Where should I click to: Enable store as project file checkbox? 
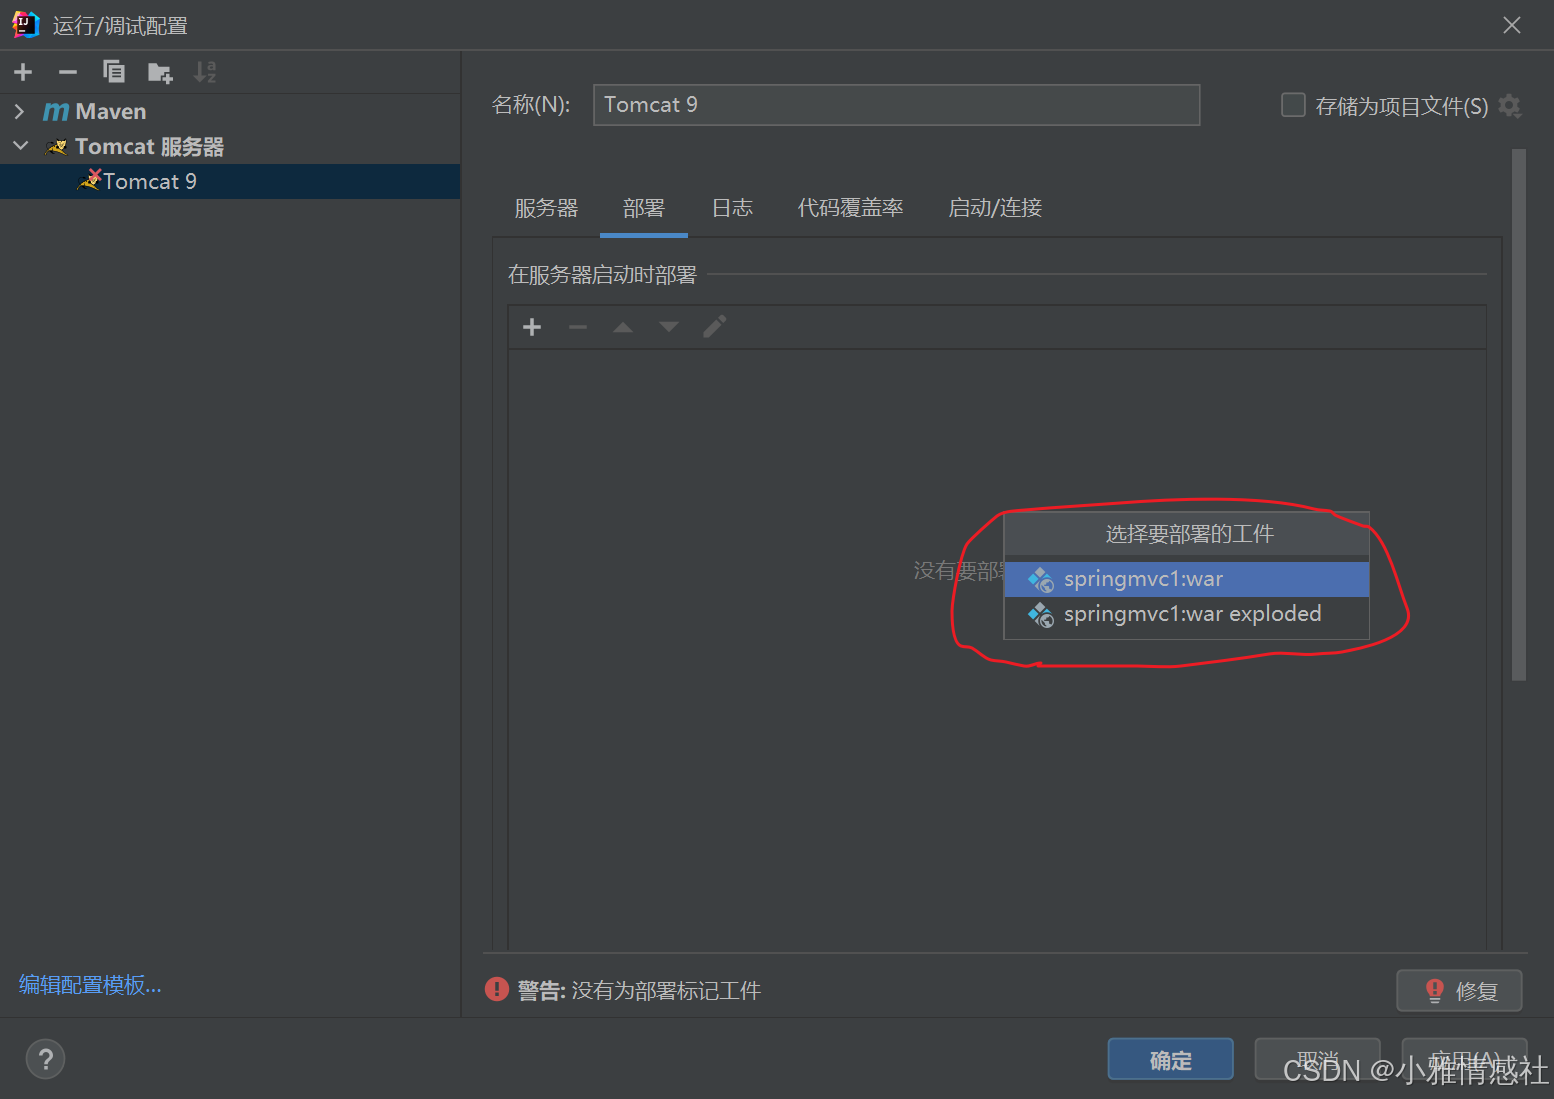pos(1293,105)
